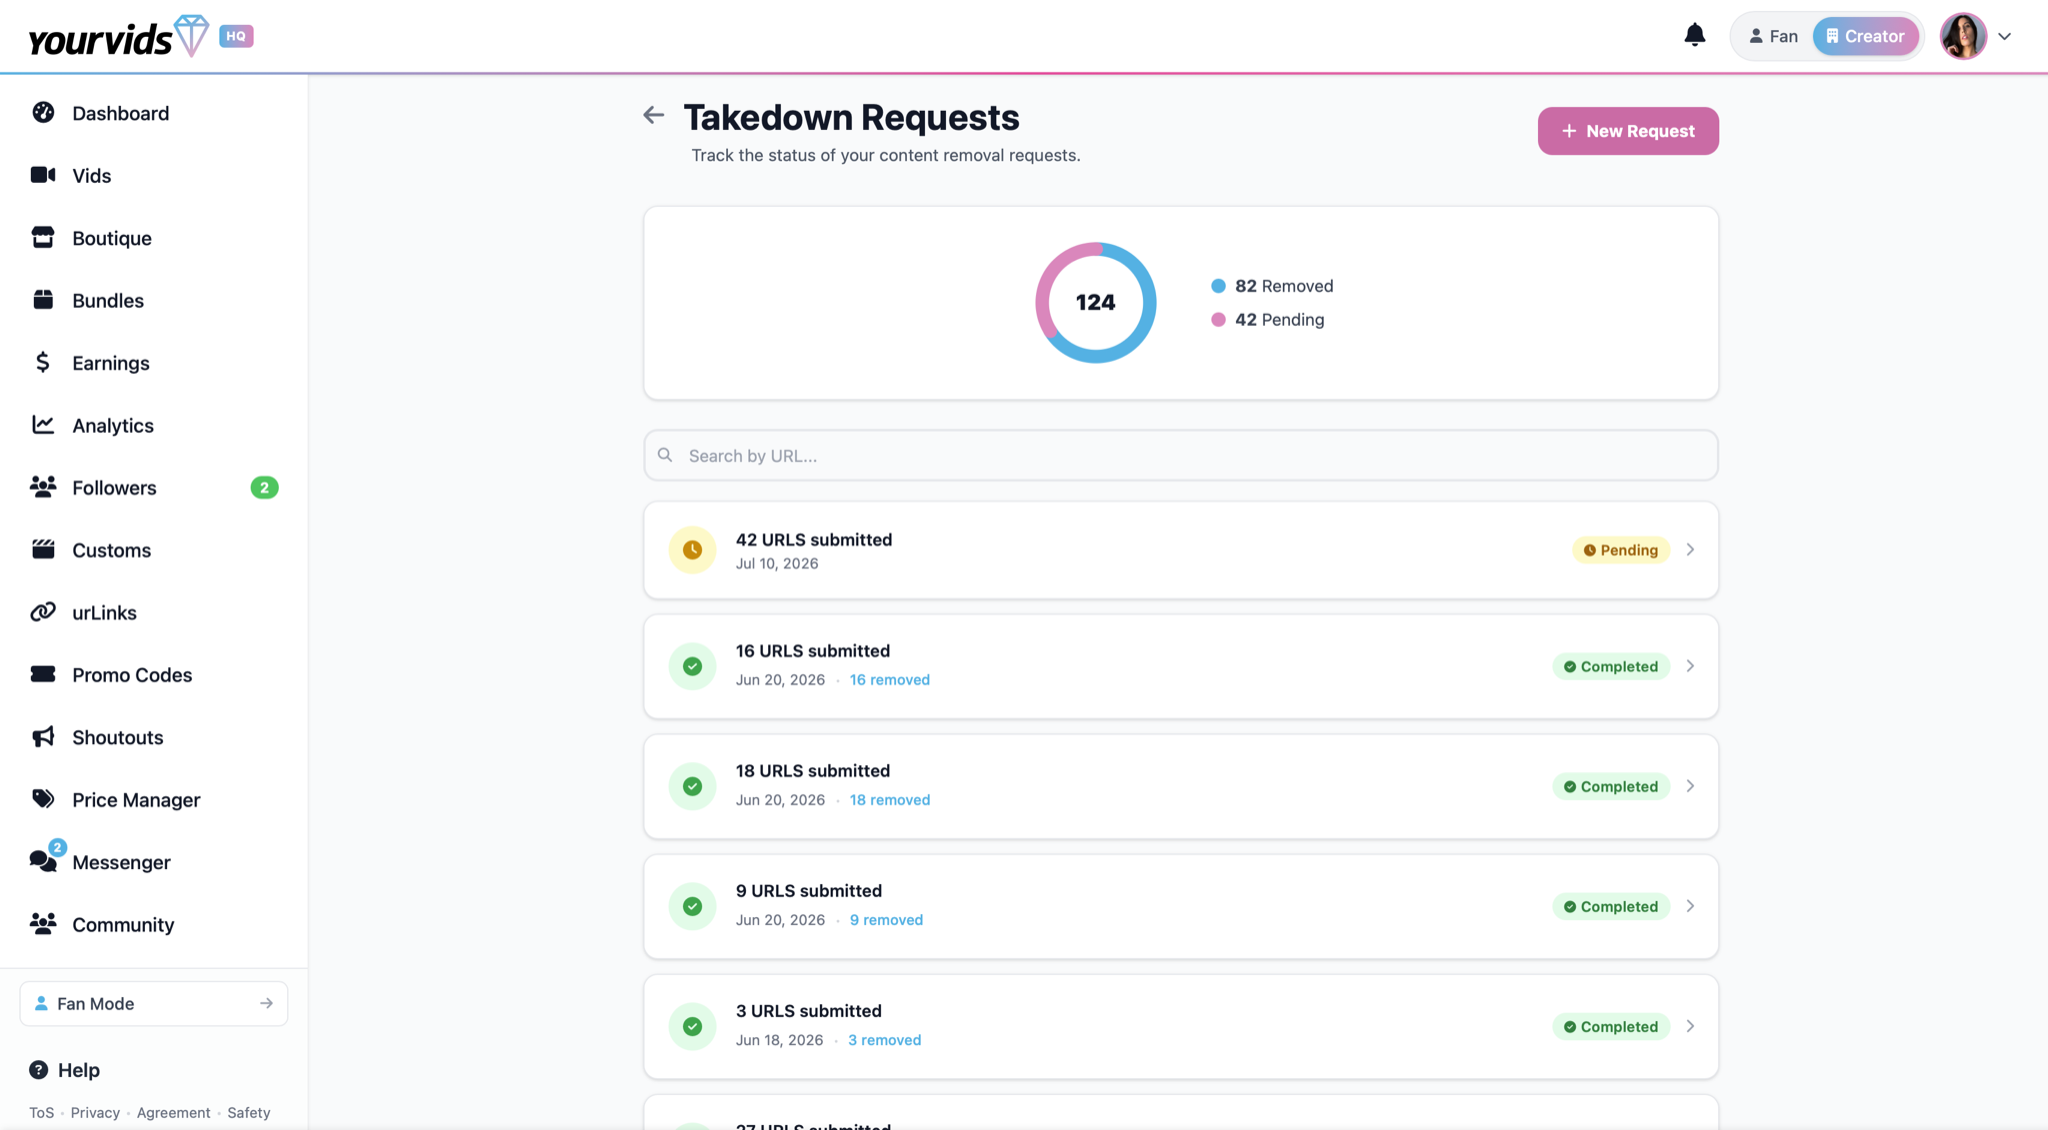Screen dimensions: 2048x1130
Task: Click the Followers badge showing 2
Action: coord(264,488)
